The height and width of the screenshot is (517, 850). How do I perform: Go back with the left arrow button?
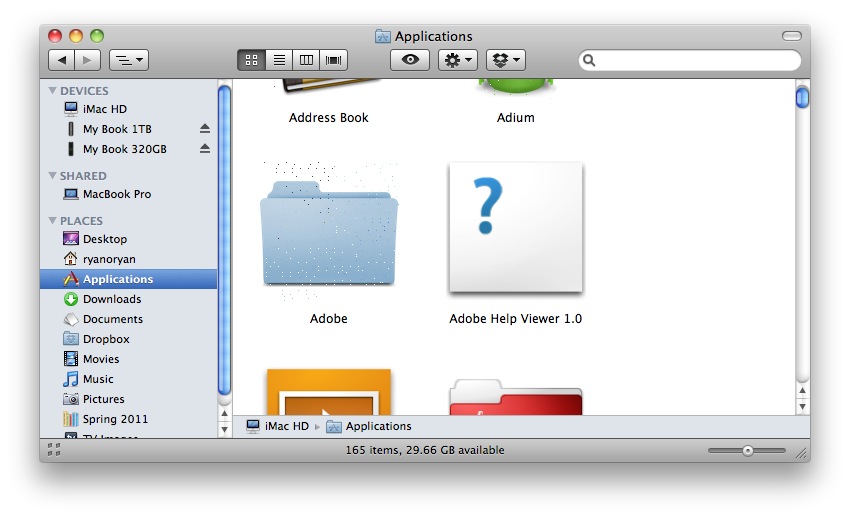(61, 60)
